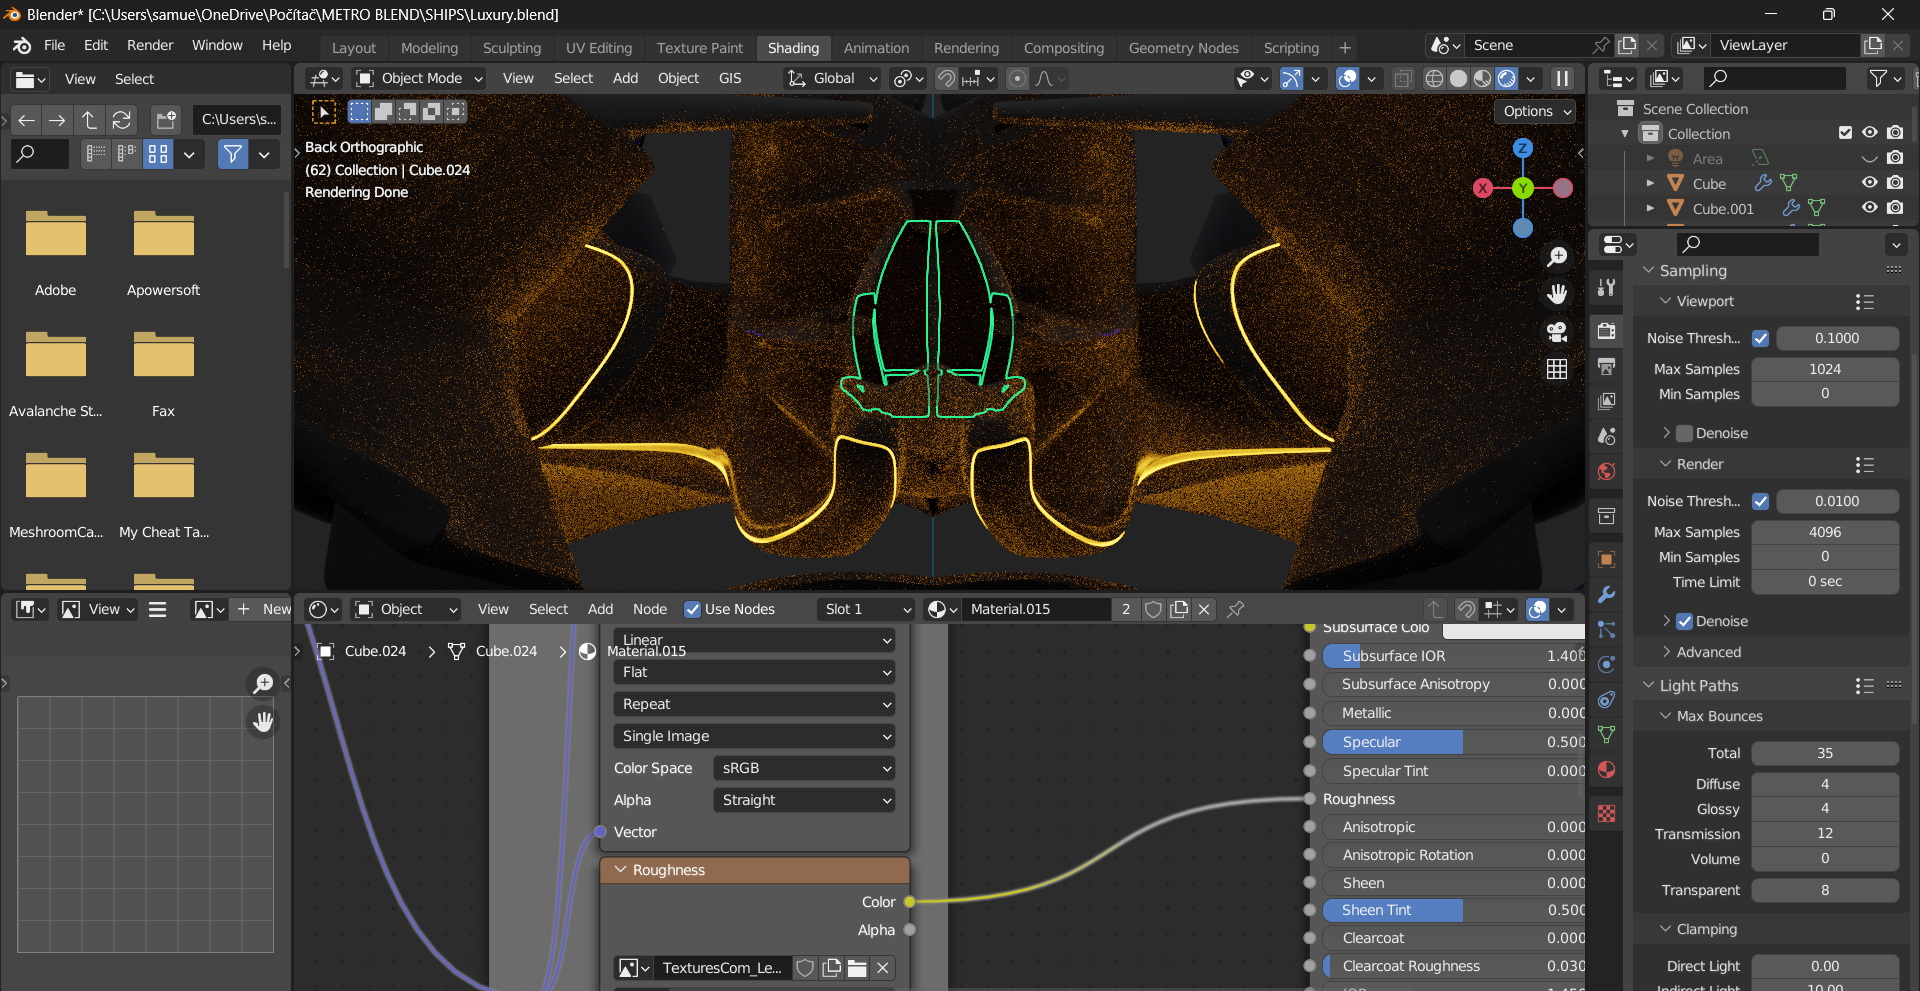
Task: Pause viewport rendering preview
Action: point(1561,79)
